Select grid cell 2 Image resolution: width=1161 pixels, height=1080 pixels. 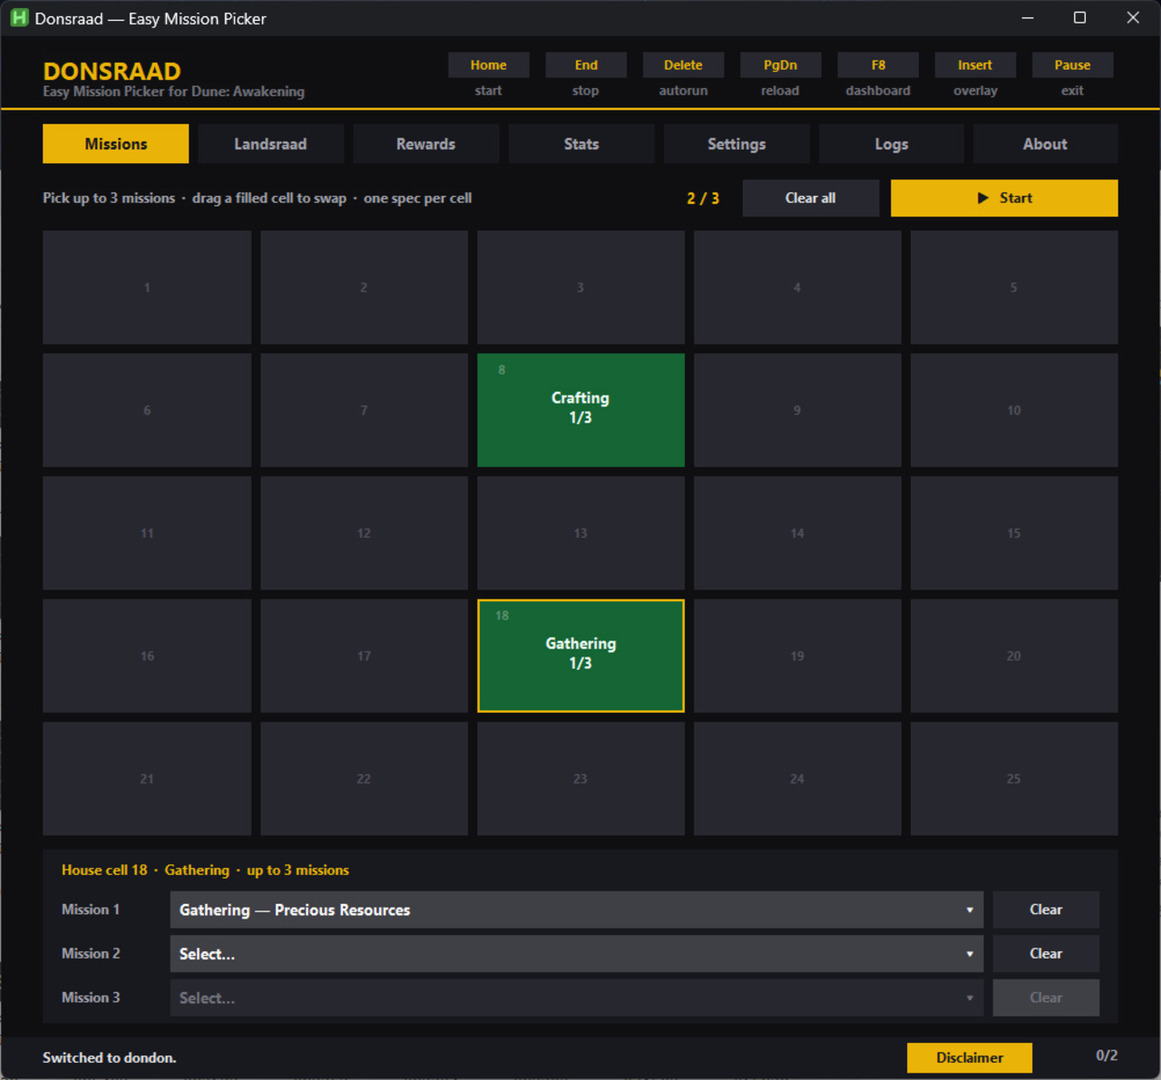pos(364,287)
